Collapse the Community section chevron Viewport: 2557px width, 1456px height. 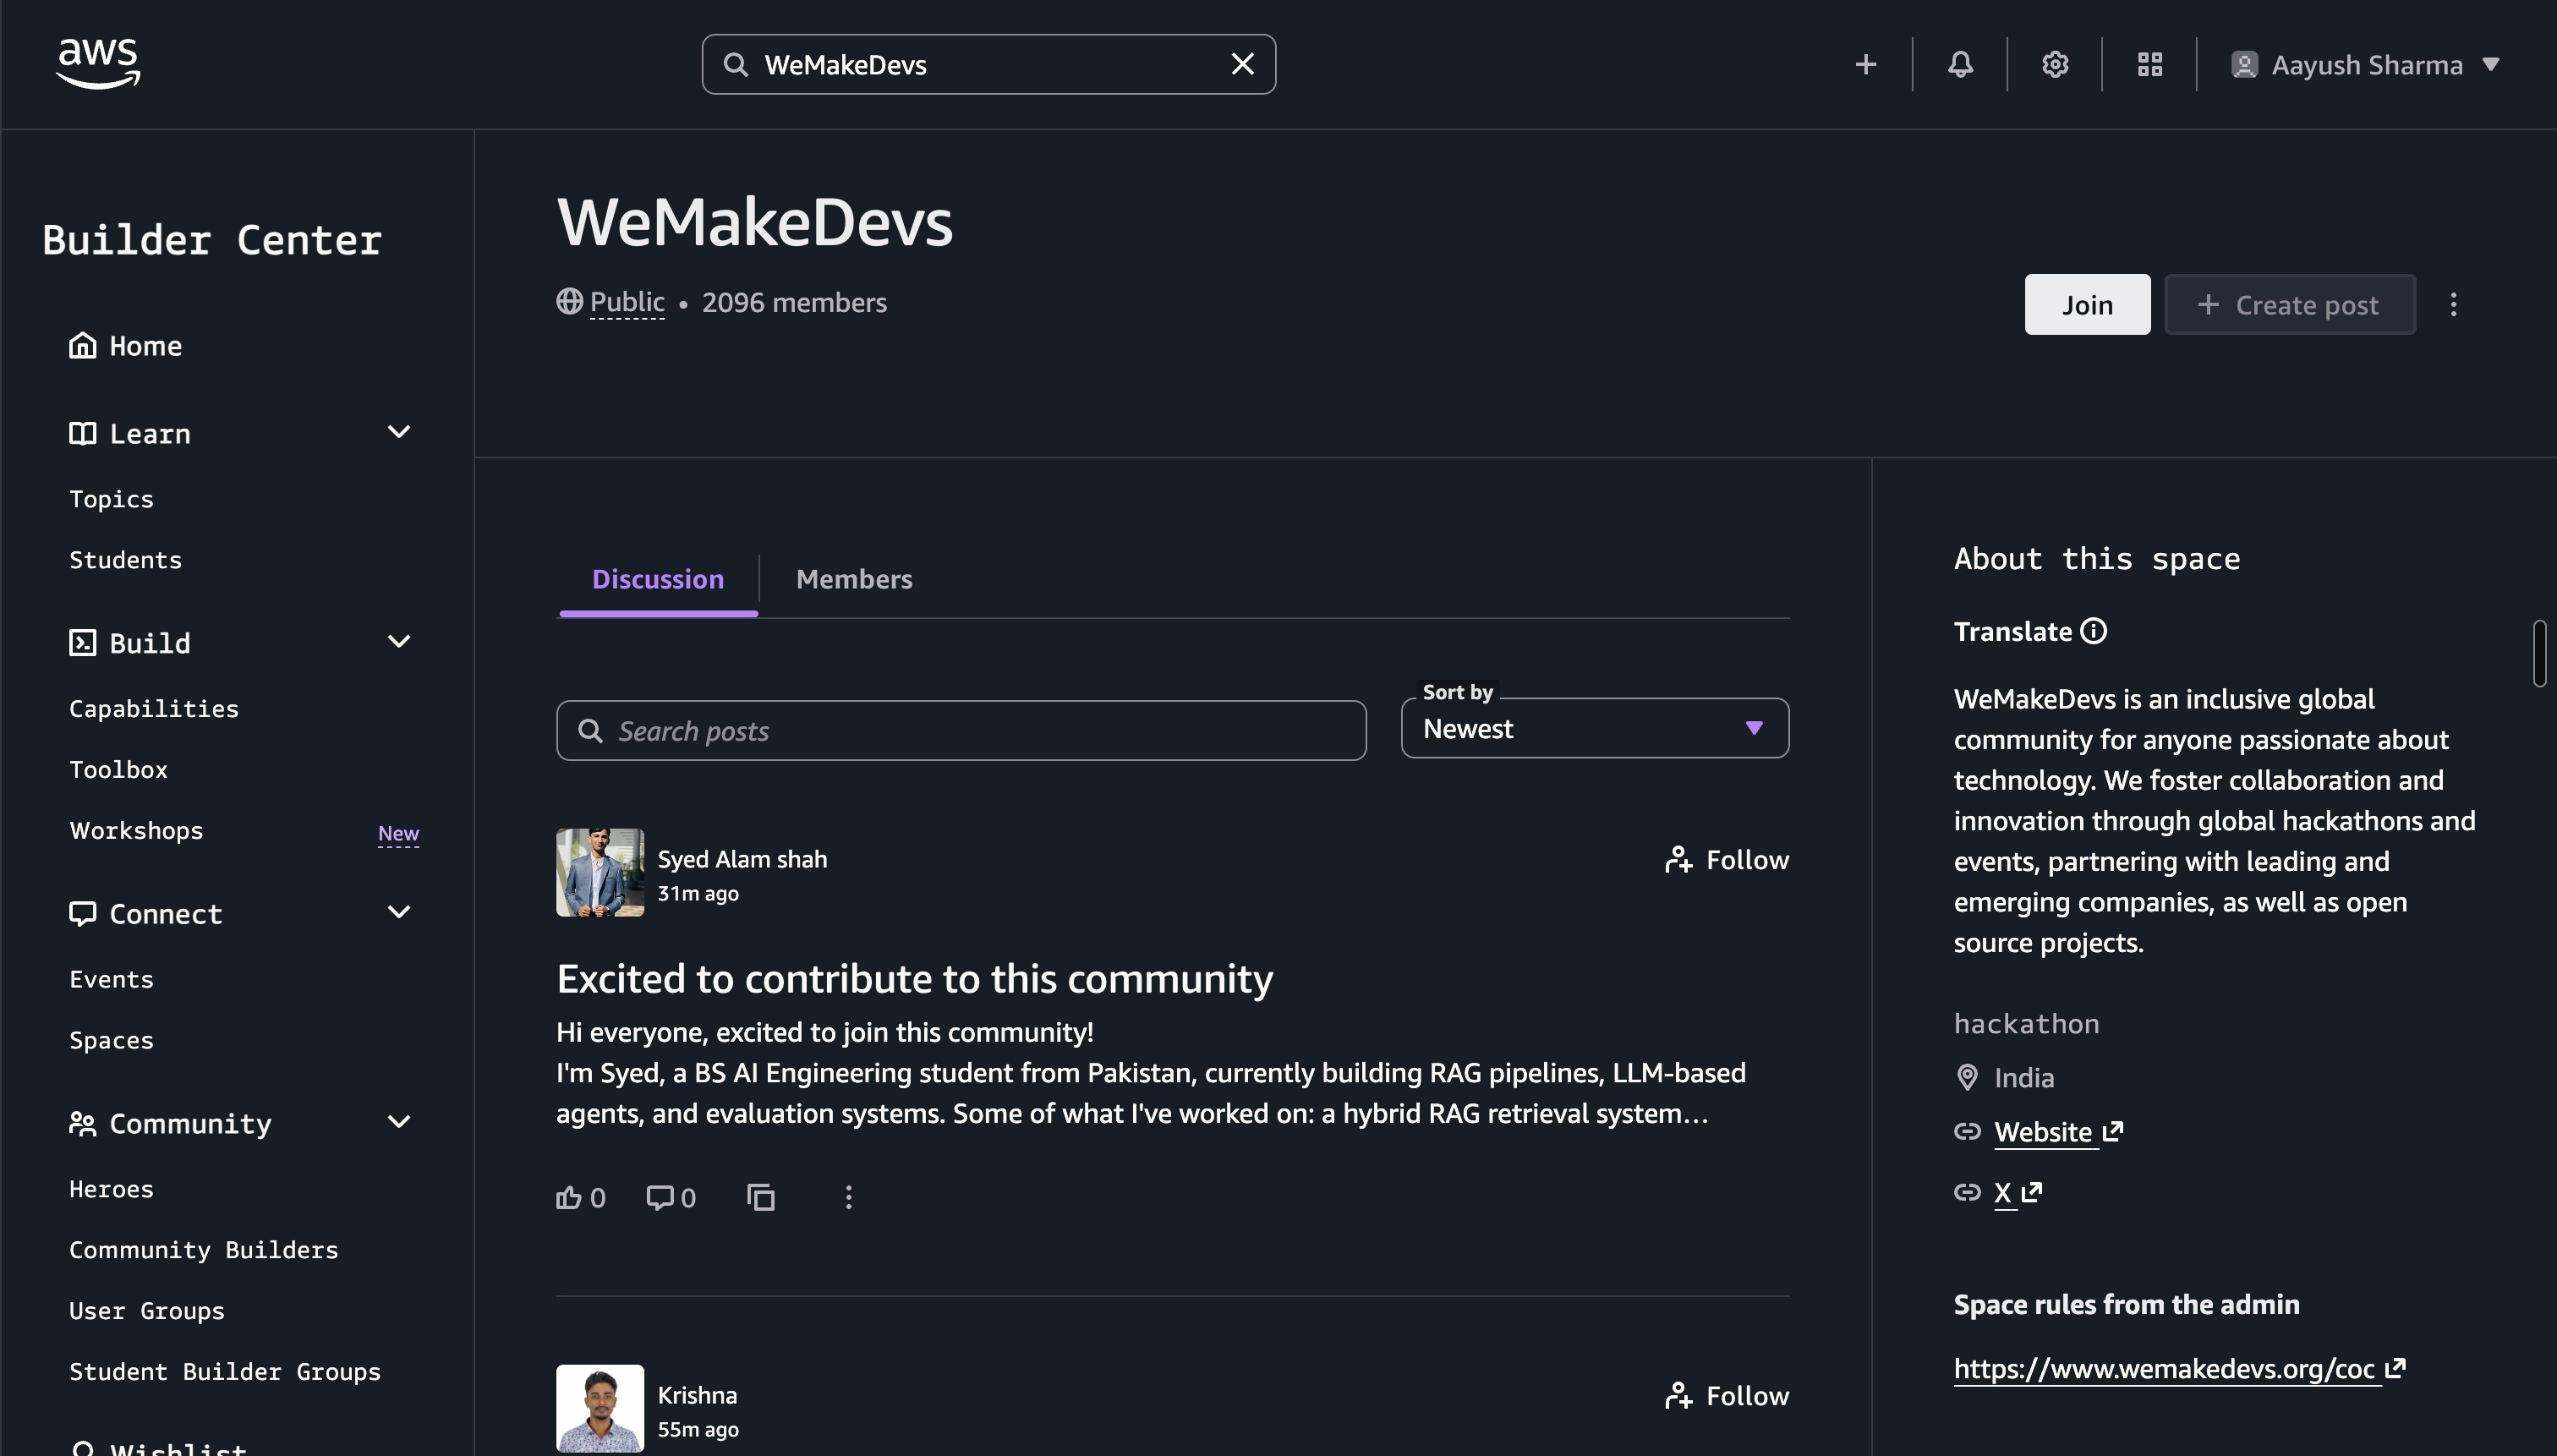click(399, 1122)
